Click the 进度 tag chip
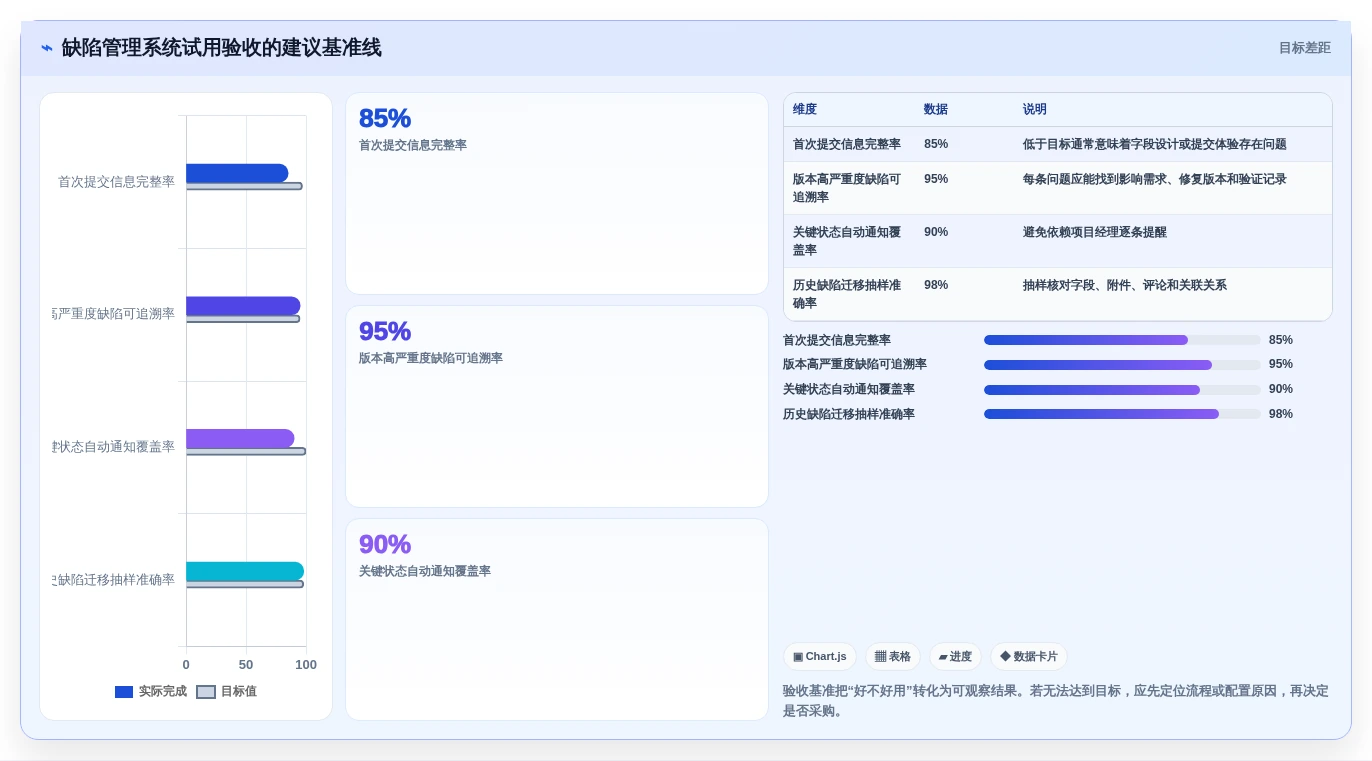The image size is (1372, 761). click(x=955, y=657)
